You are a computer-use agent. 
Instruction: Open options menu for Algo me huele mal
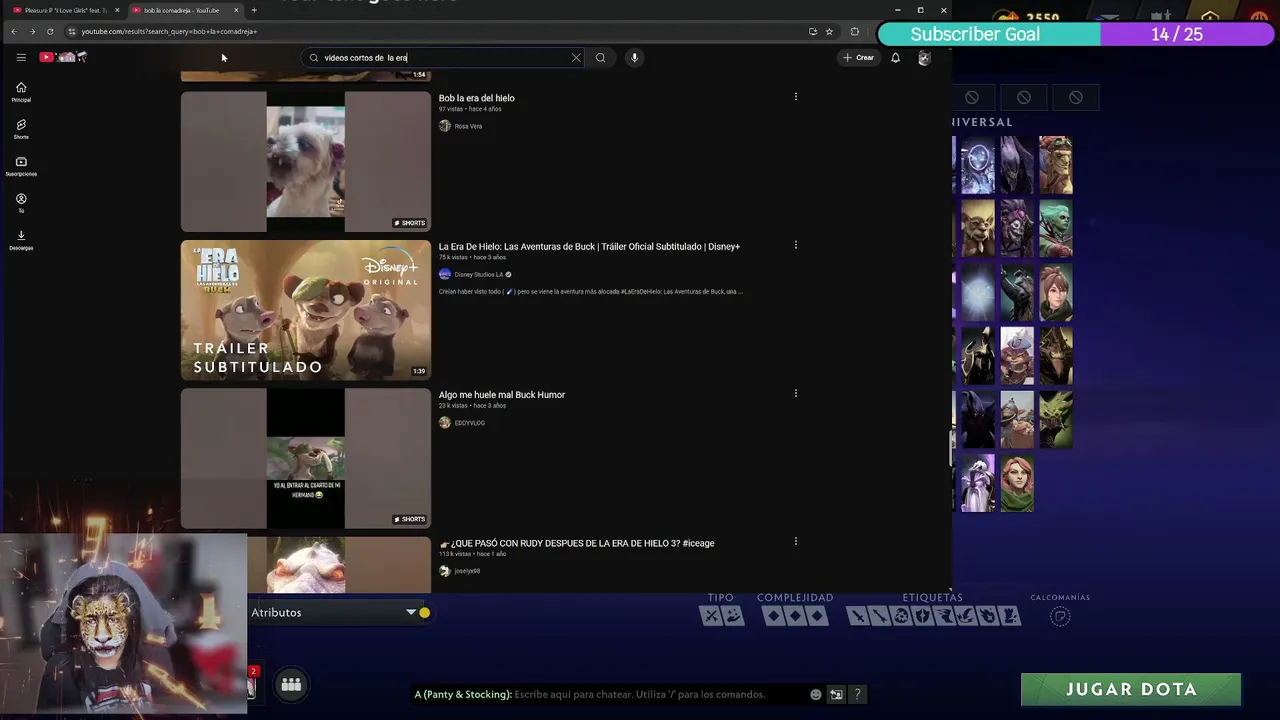796,393
